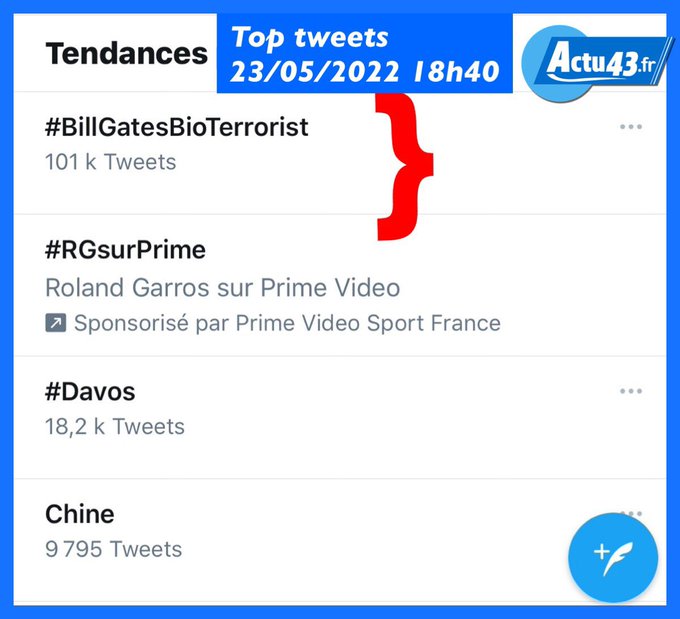Click Sponsorisé par Prime Video Sport France
The width and height of the screenshot is (680, 619).
point(287,324)
